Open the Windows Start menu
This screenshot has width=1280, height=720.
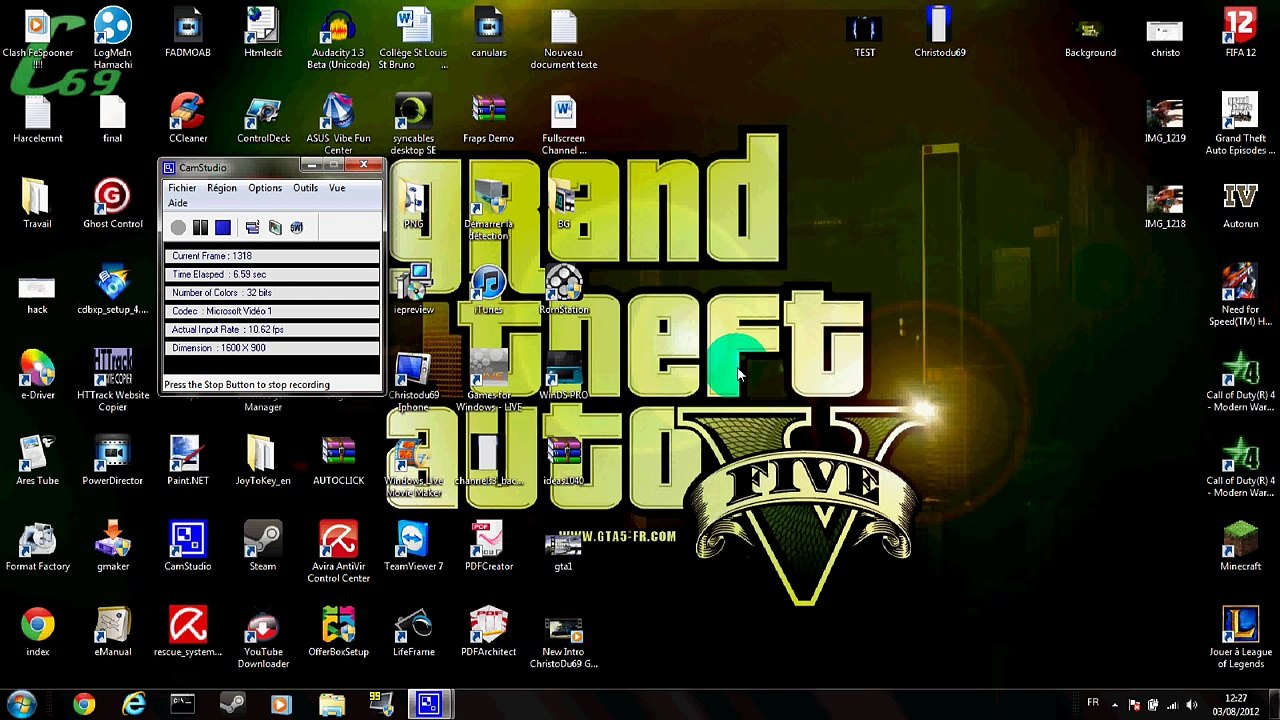click(x=21, y=705)
